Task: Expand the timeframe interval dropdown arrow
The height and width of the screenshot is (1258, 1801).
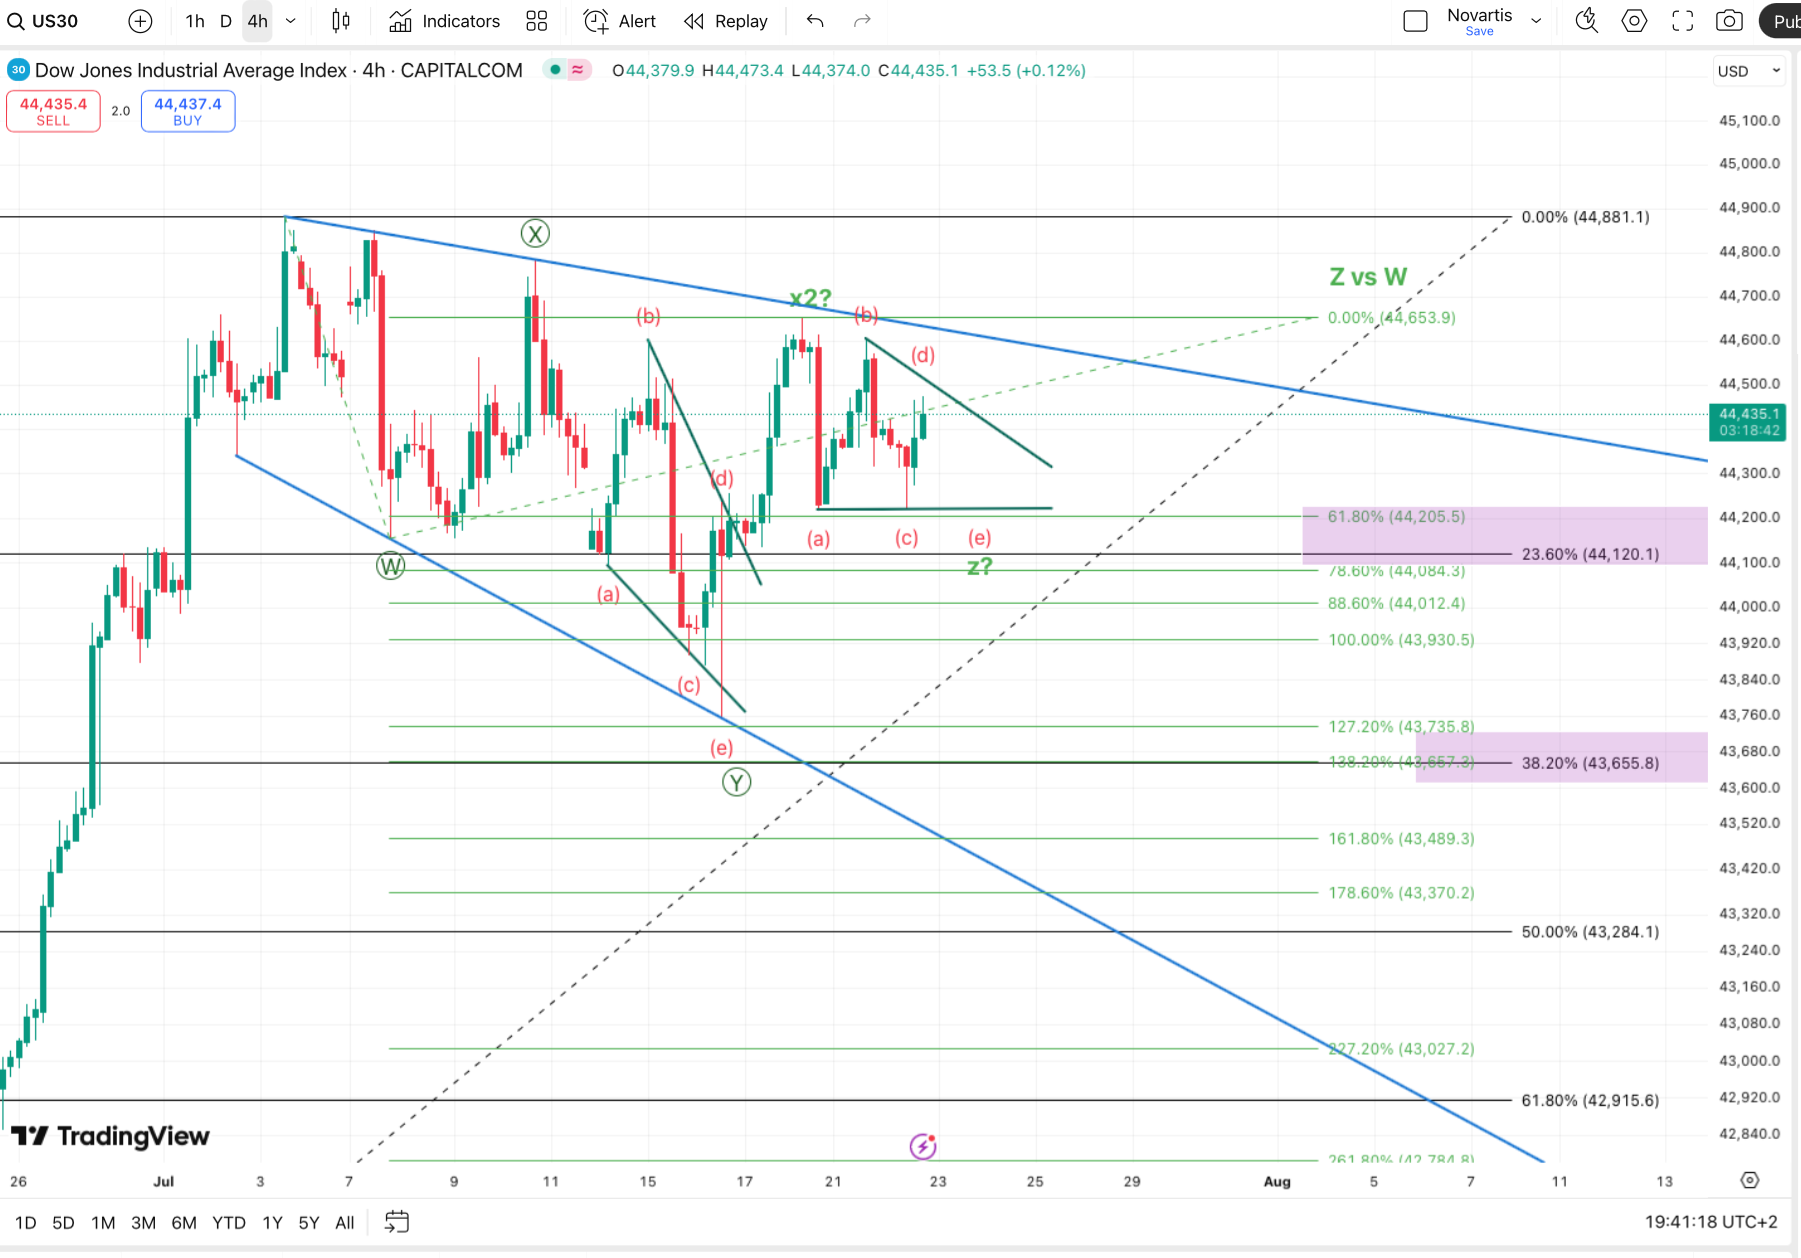Action: [x=291, y=21]
